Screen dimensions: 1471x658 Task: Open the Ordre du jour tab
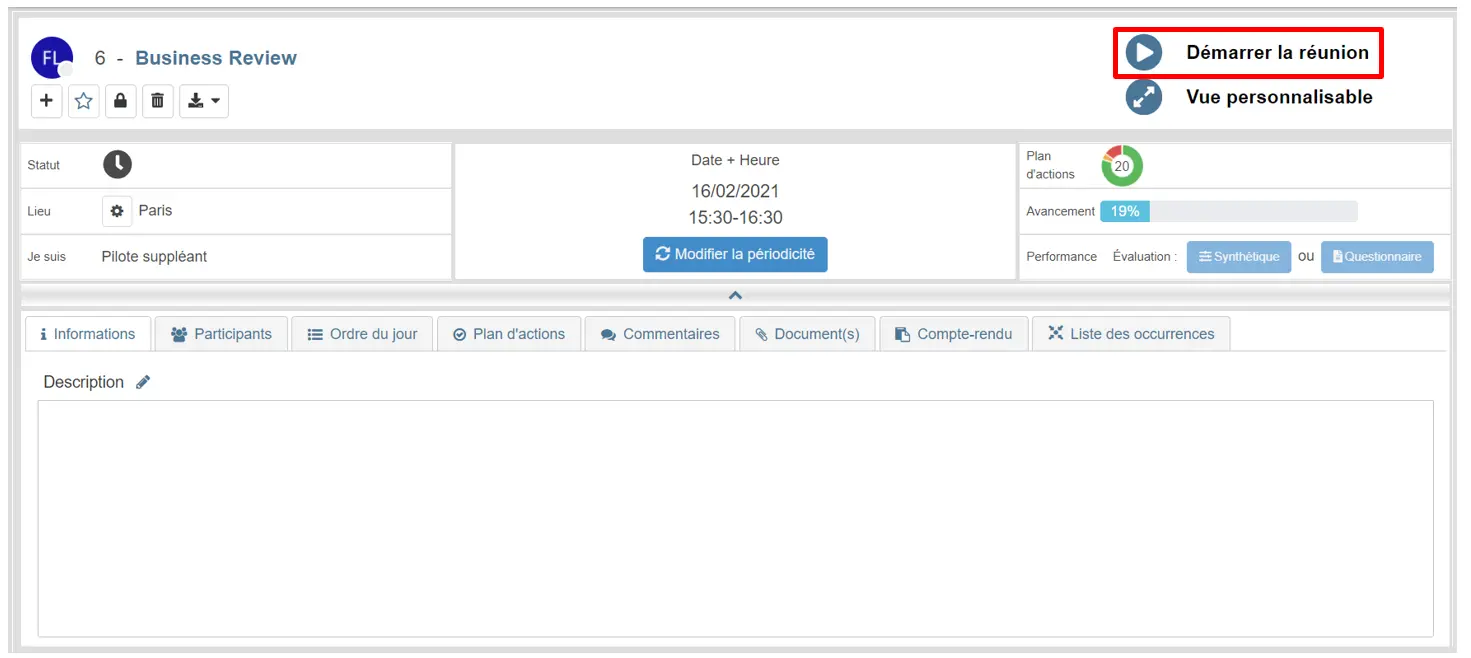(x=362, y=334)
